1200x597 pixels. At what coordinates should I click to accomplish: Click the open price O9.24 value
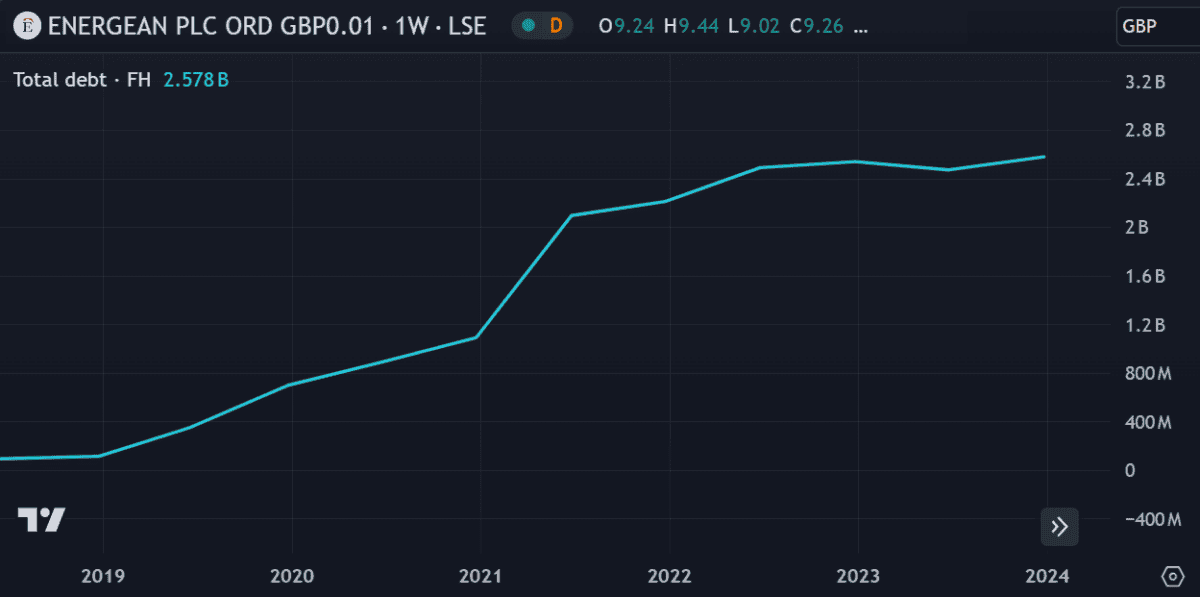tap(626, 26)
